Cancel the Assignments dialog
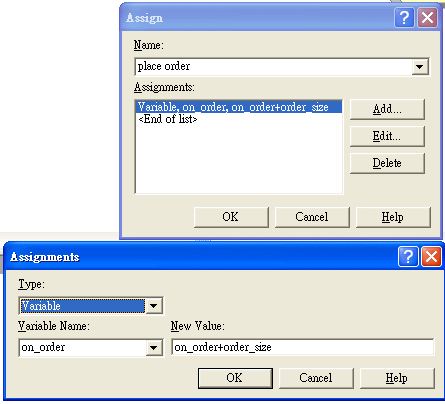Screen dimensions: 445x404 [x=316, y=378]
